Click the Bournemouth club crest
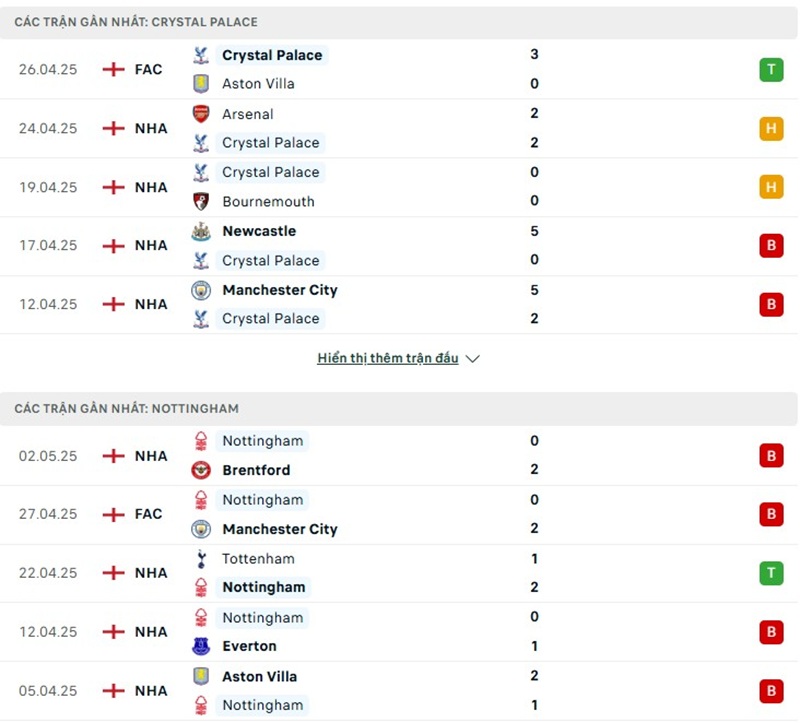800x723 pixels. [x=201, y=201]
